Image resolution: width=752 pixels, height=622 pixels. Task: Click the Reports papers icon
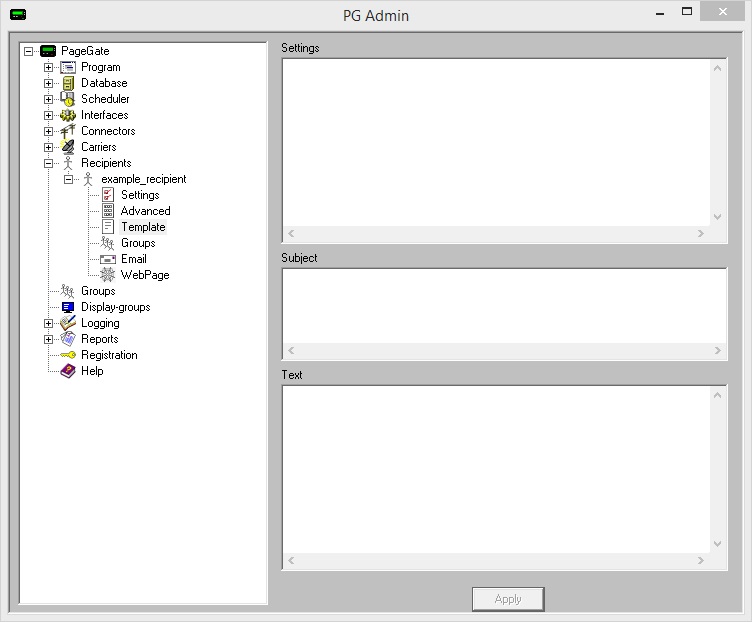click(68, 339)
